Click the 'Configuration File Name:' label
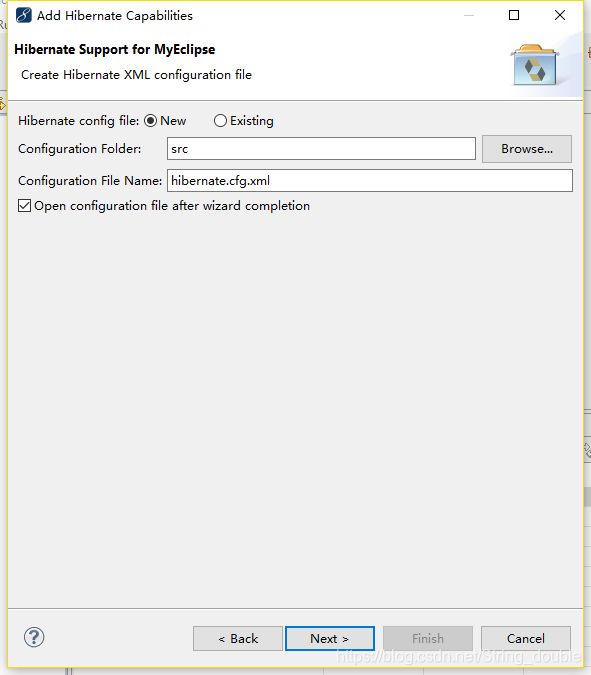This screenshot has width=591, height=675. (x=90, y=181)
